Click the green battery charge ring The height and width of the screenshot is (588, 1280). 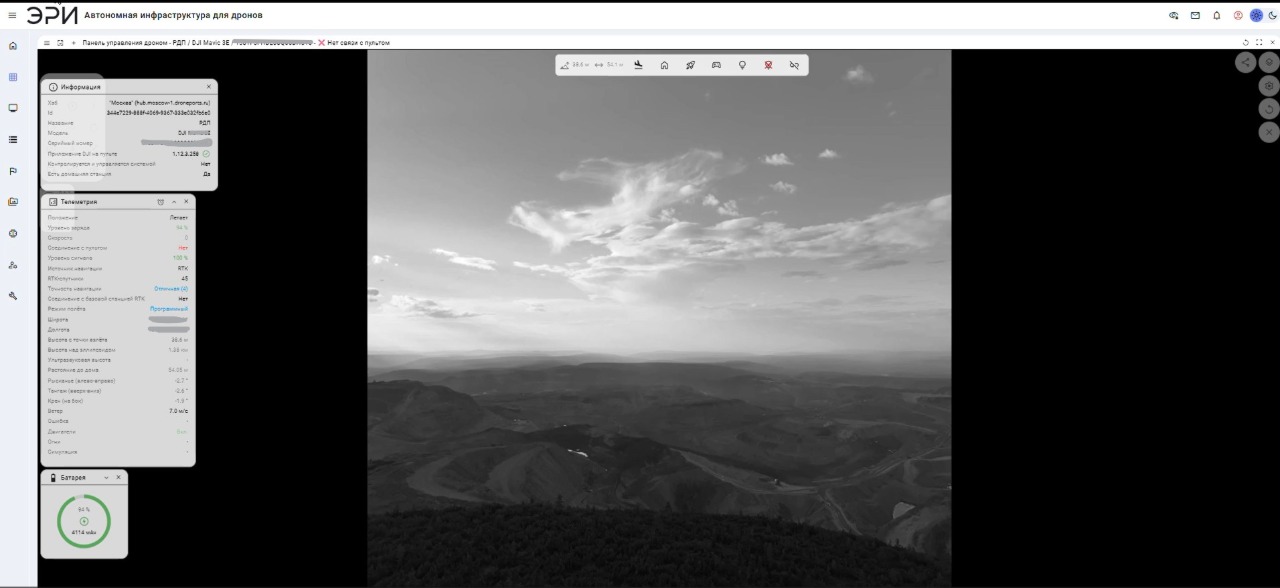point(84,521)
